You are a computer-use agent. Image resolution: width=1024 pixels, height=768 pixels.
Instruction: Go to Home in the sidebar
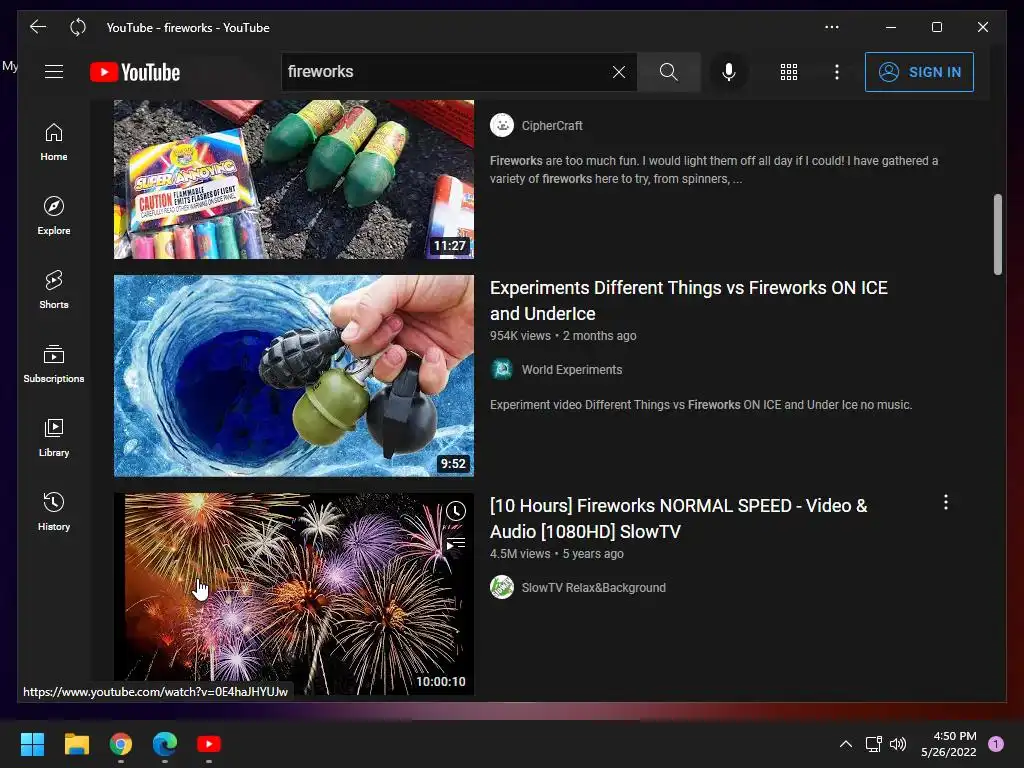54,142
